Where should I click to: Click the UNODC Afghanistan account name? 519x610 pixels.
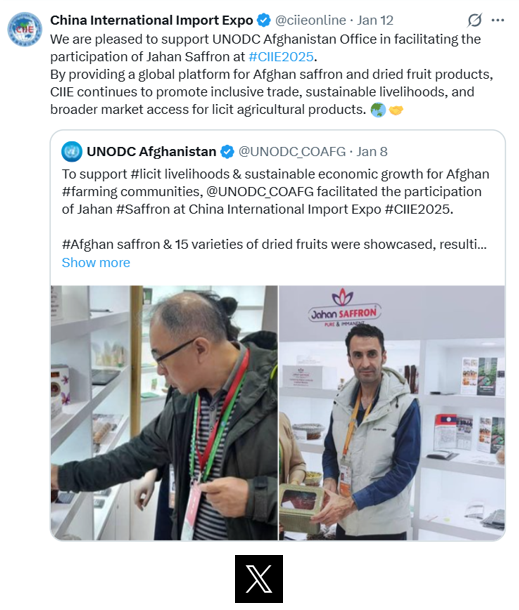pos(151,152)
